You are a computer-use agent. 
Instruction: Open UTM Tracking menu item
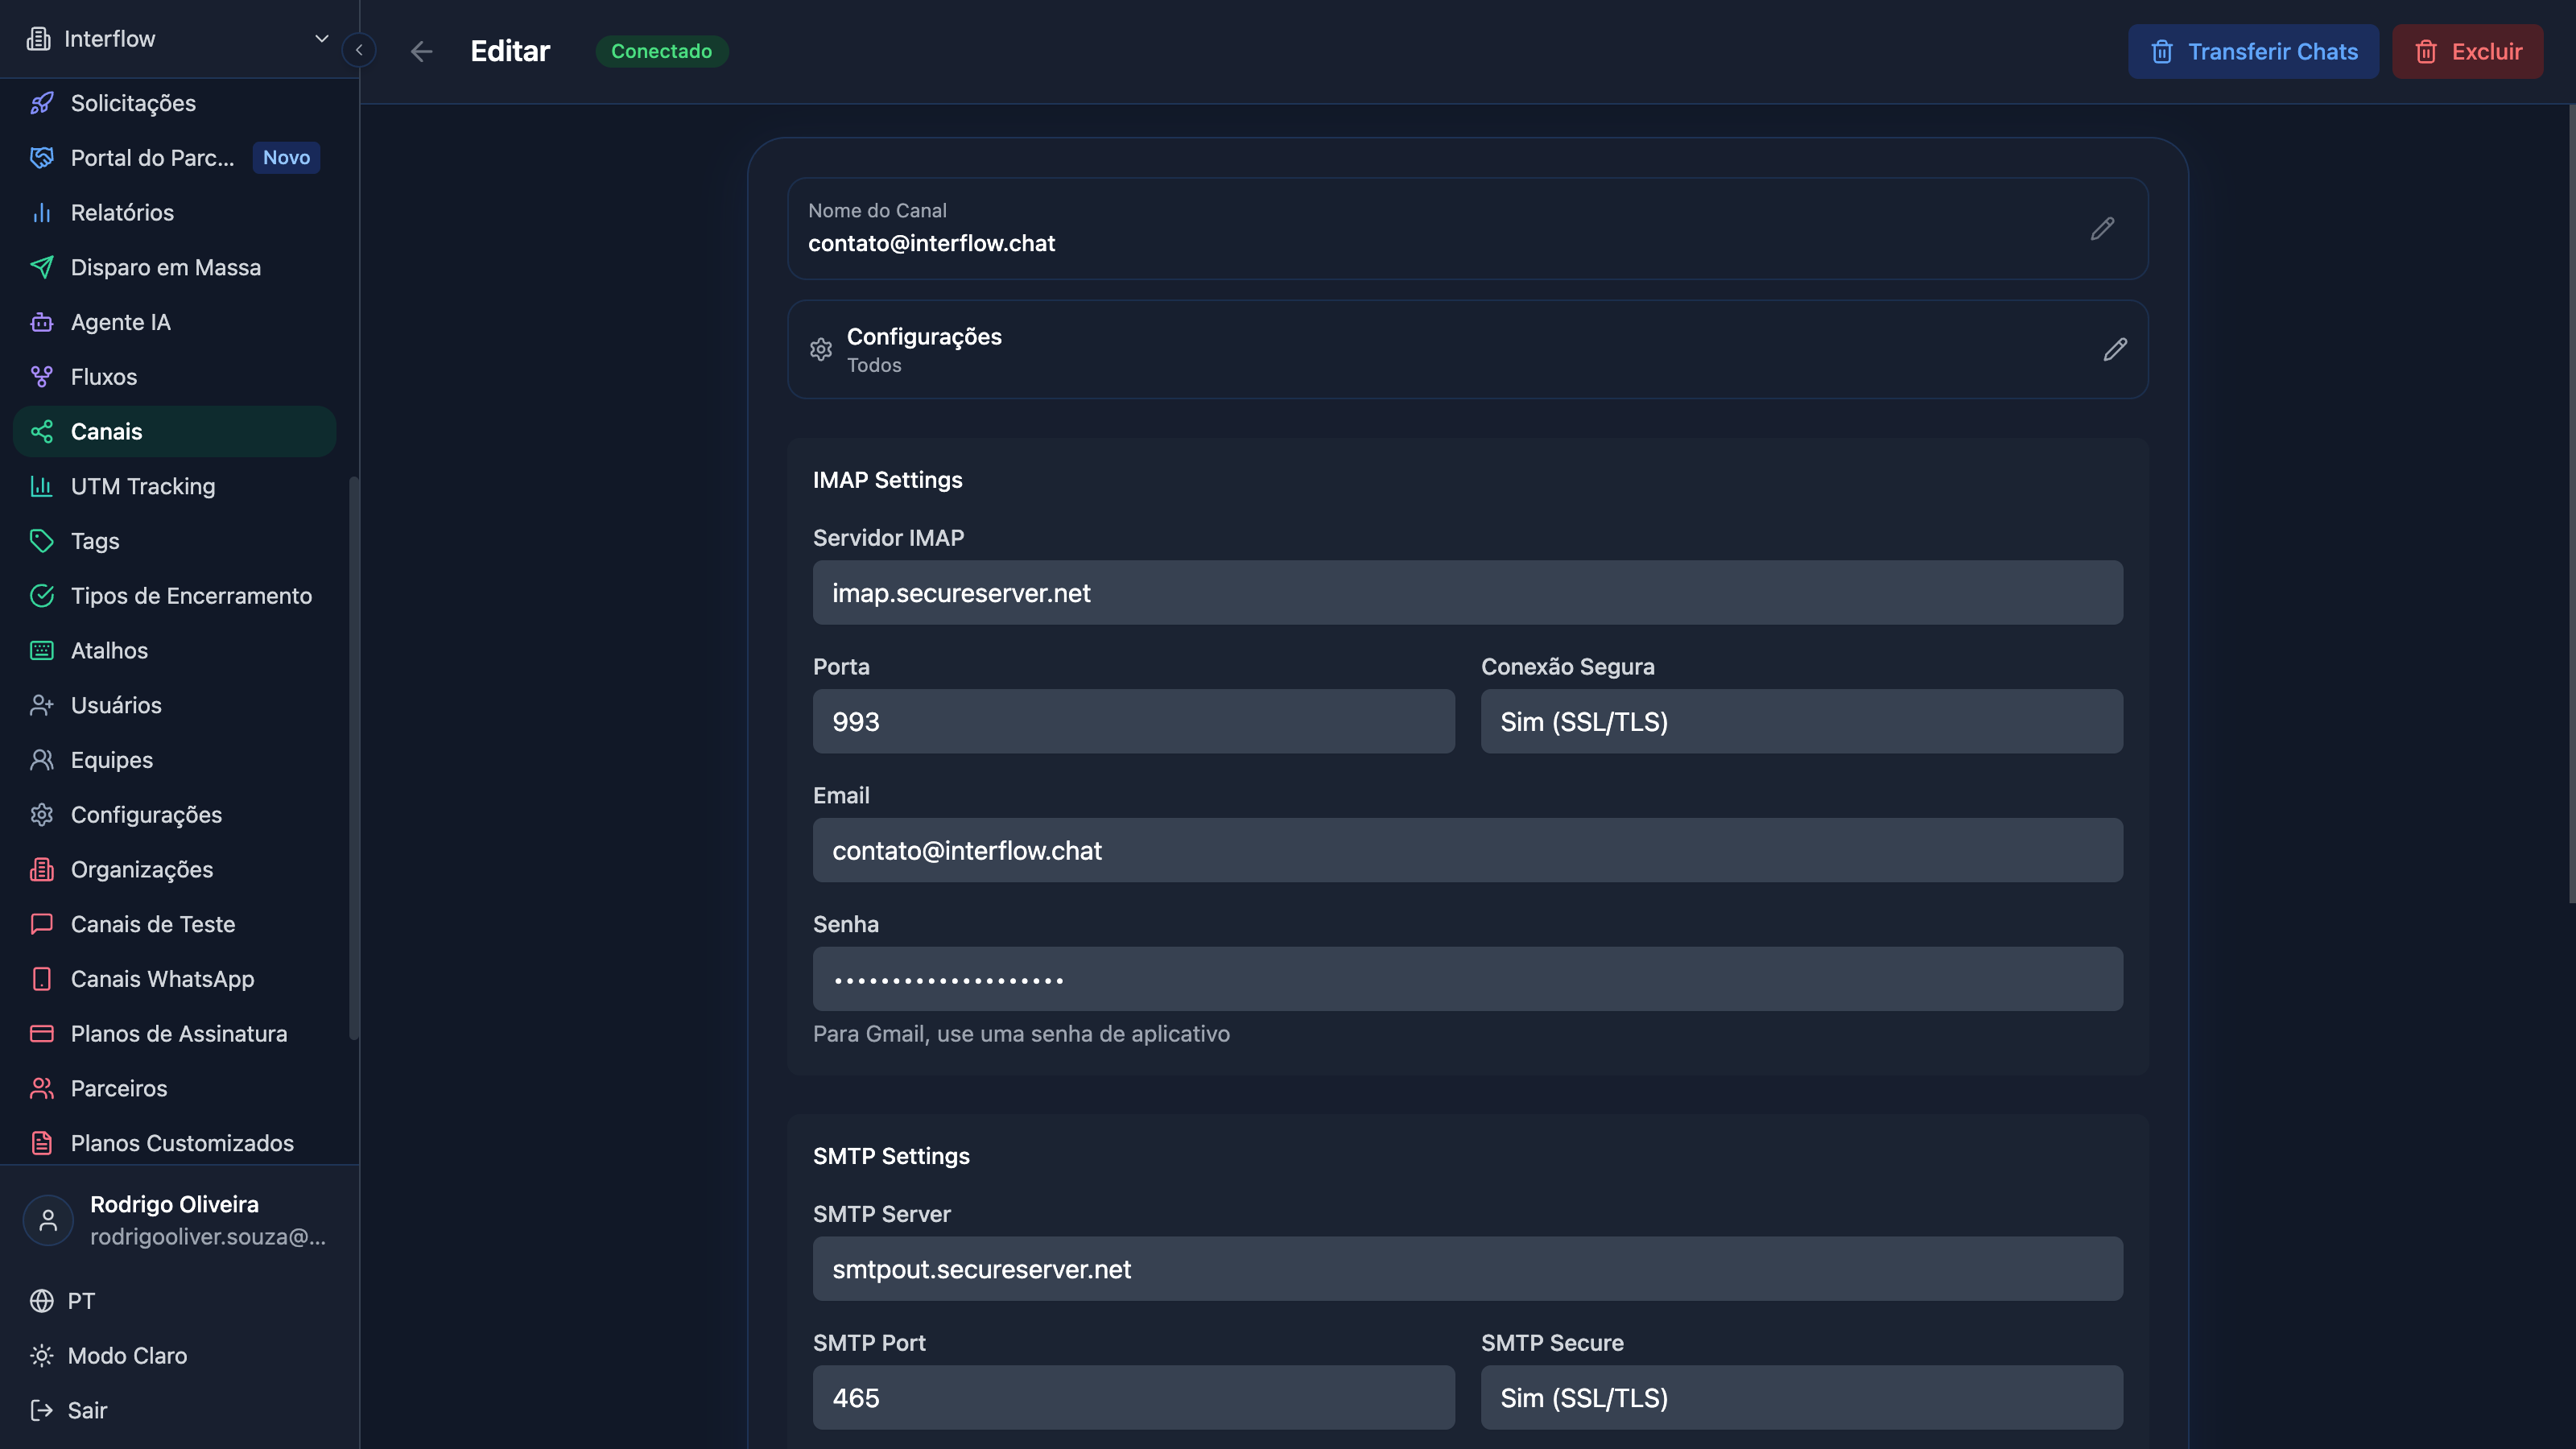(x=175, y=486)
